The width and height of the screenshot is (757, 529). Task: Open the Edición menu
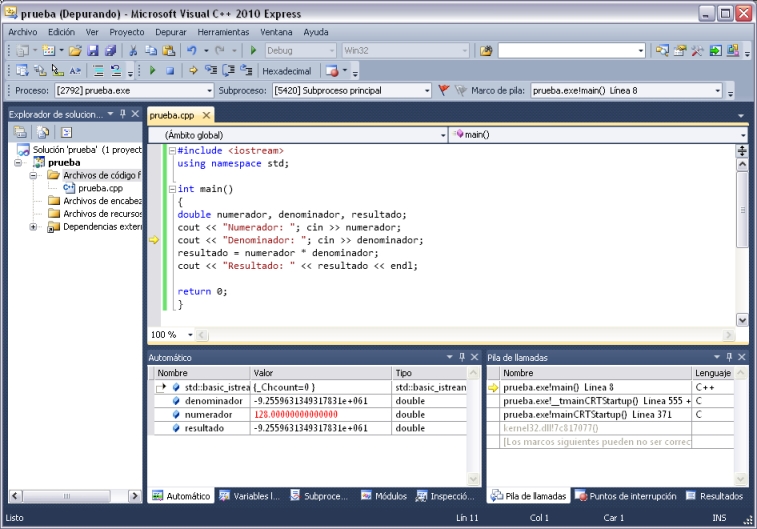61,32
